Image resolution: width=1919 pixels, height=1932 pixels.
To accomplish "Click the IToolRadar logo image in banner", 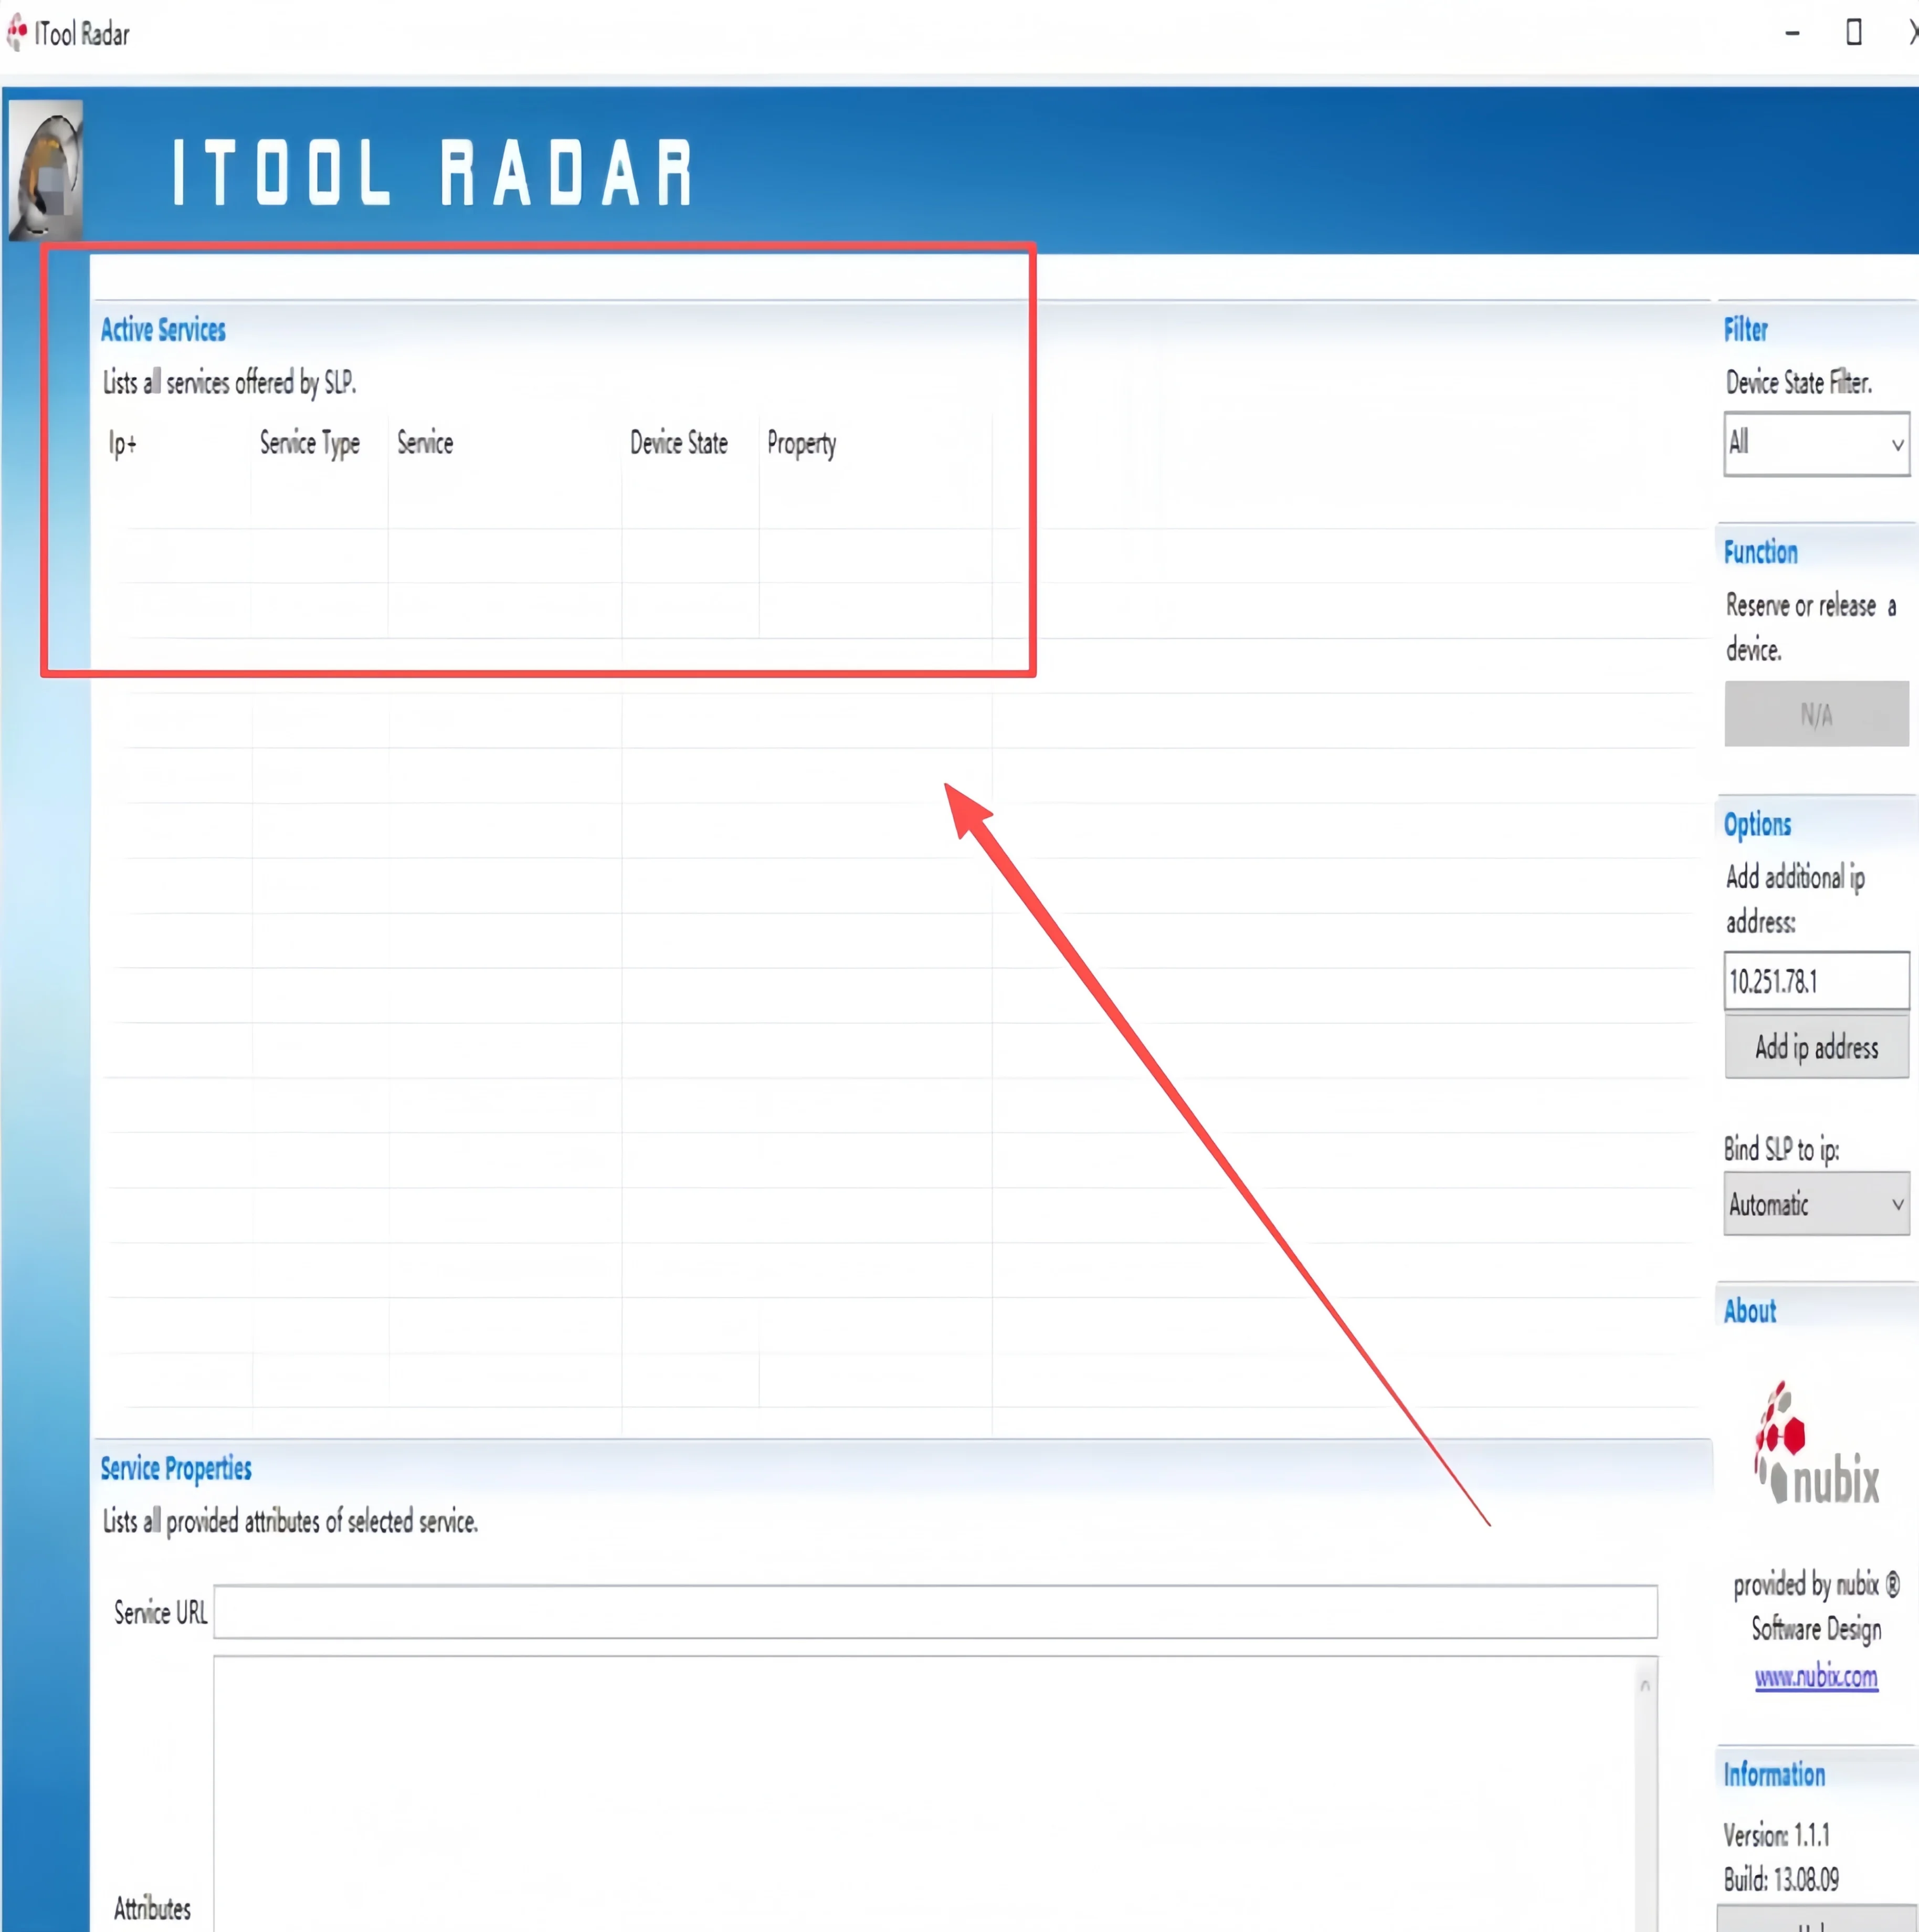I will (x=45, y=169).
